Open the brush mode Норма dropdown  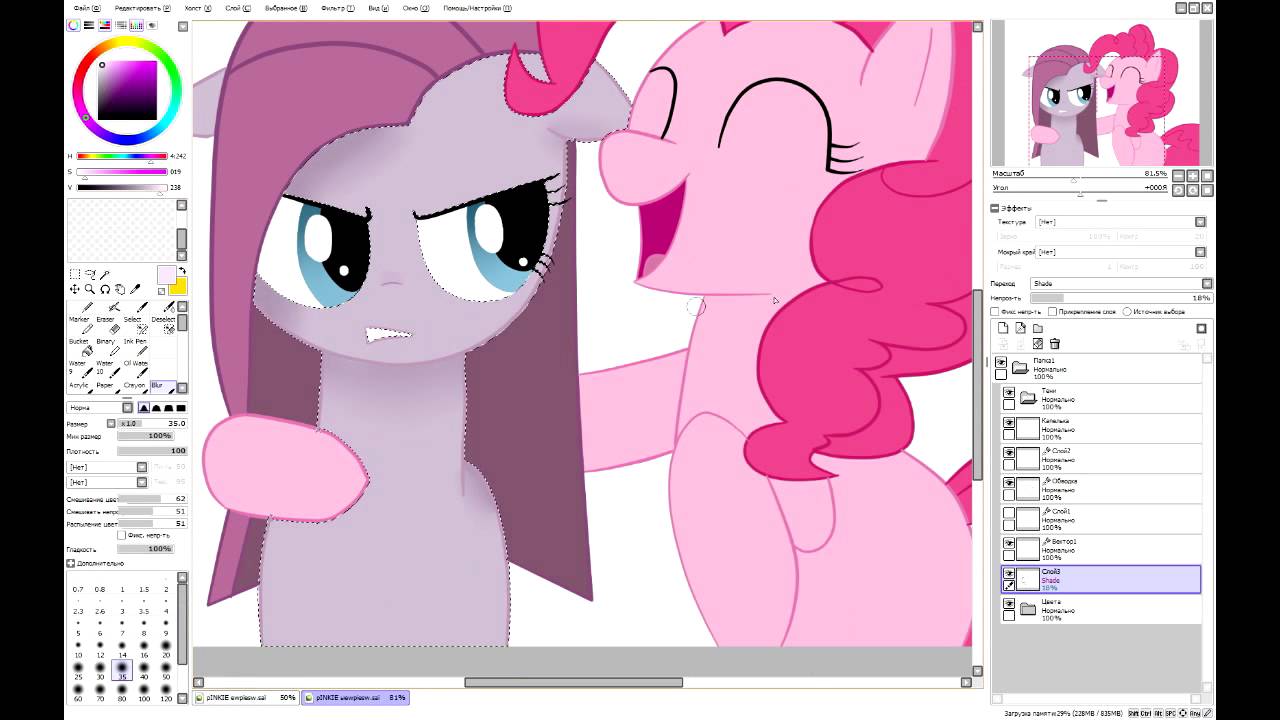point(100,408)
